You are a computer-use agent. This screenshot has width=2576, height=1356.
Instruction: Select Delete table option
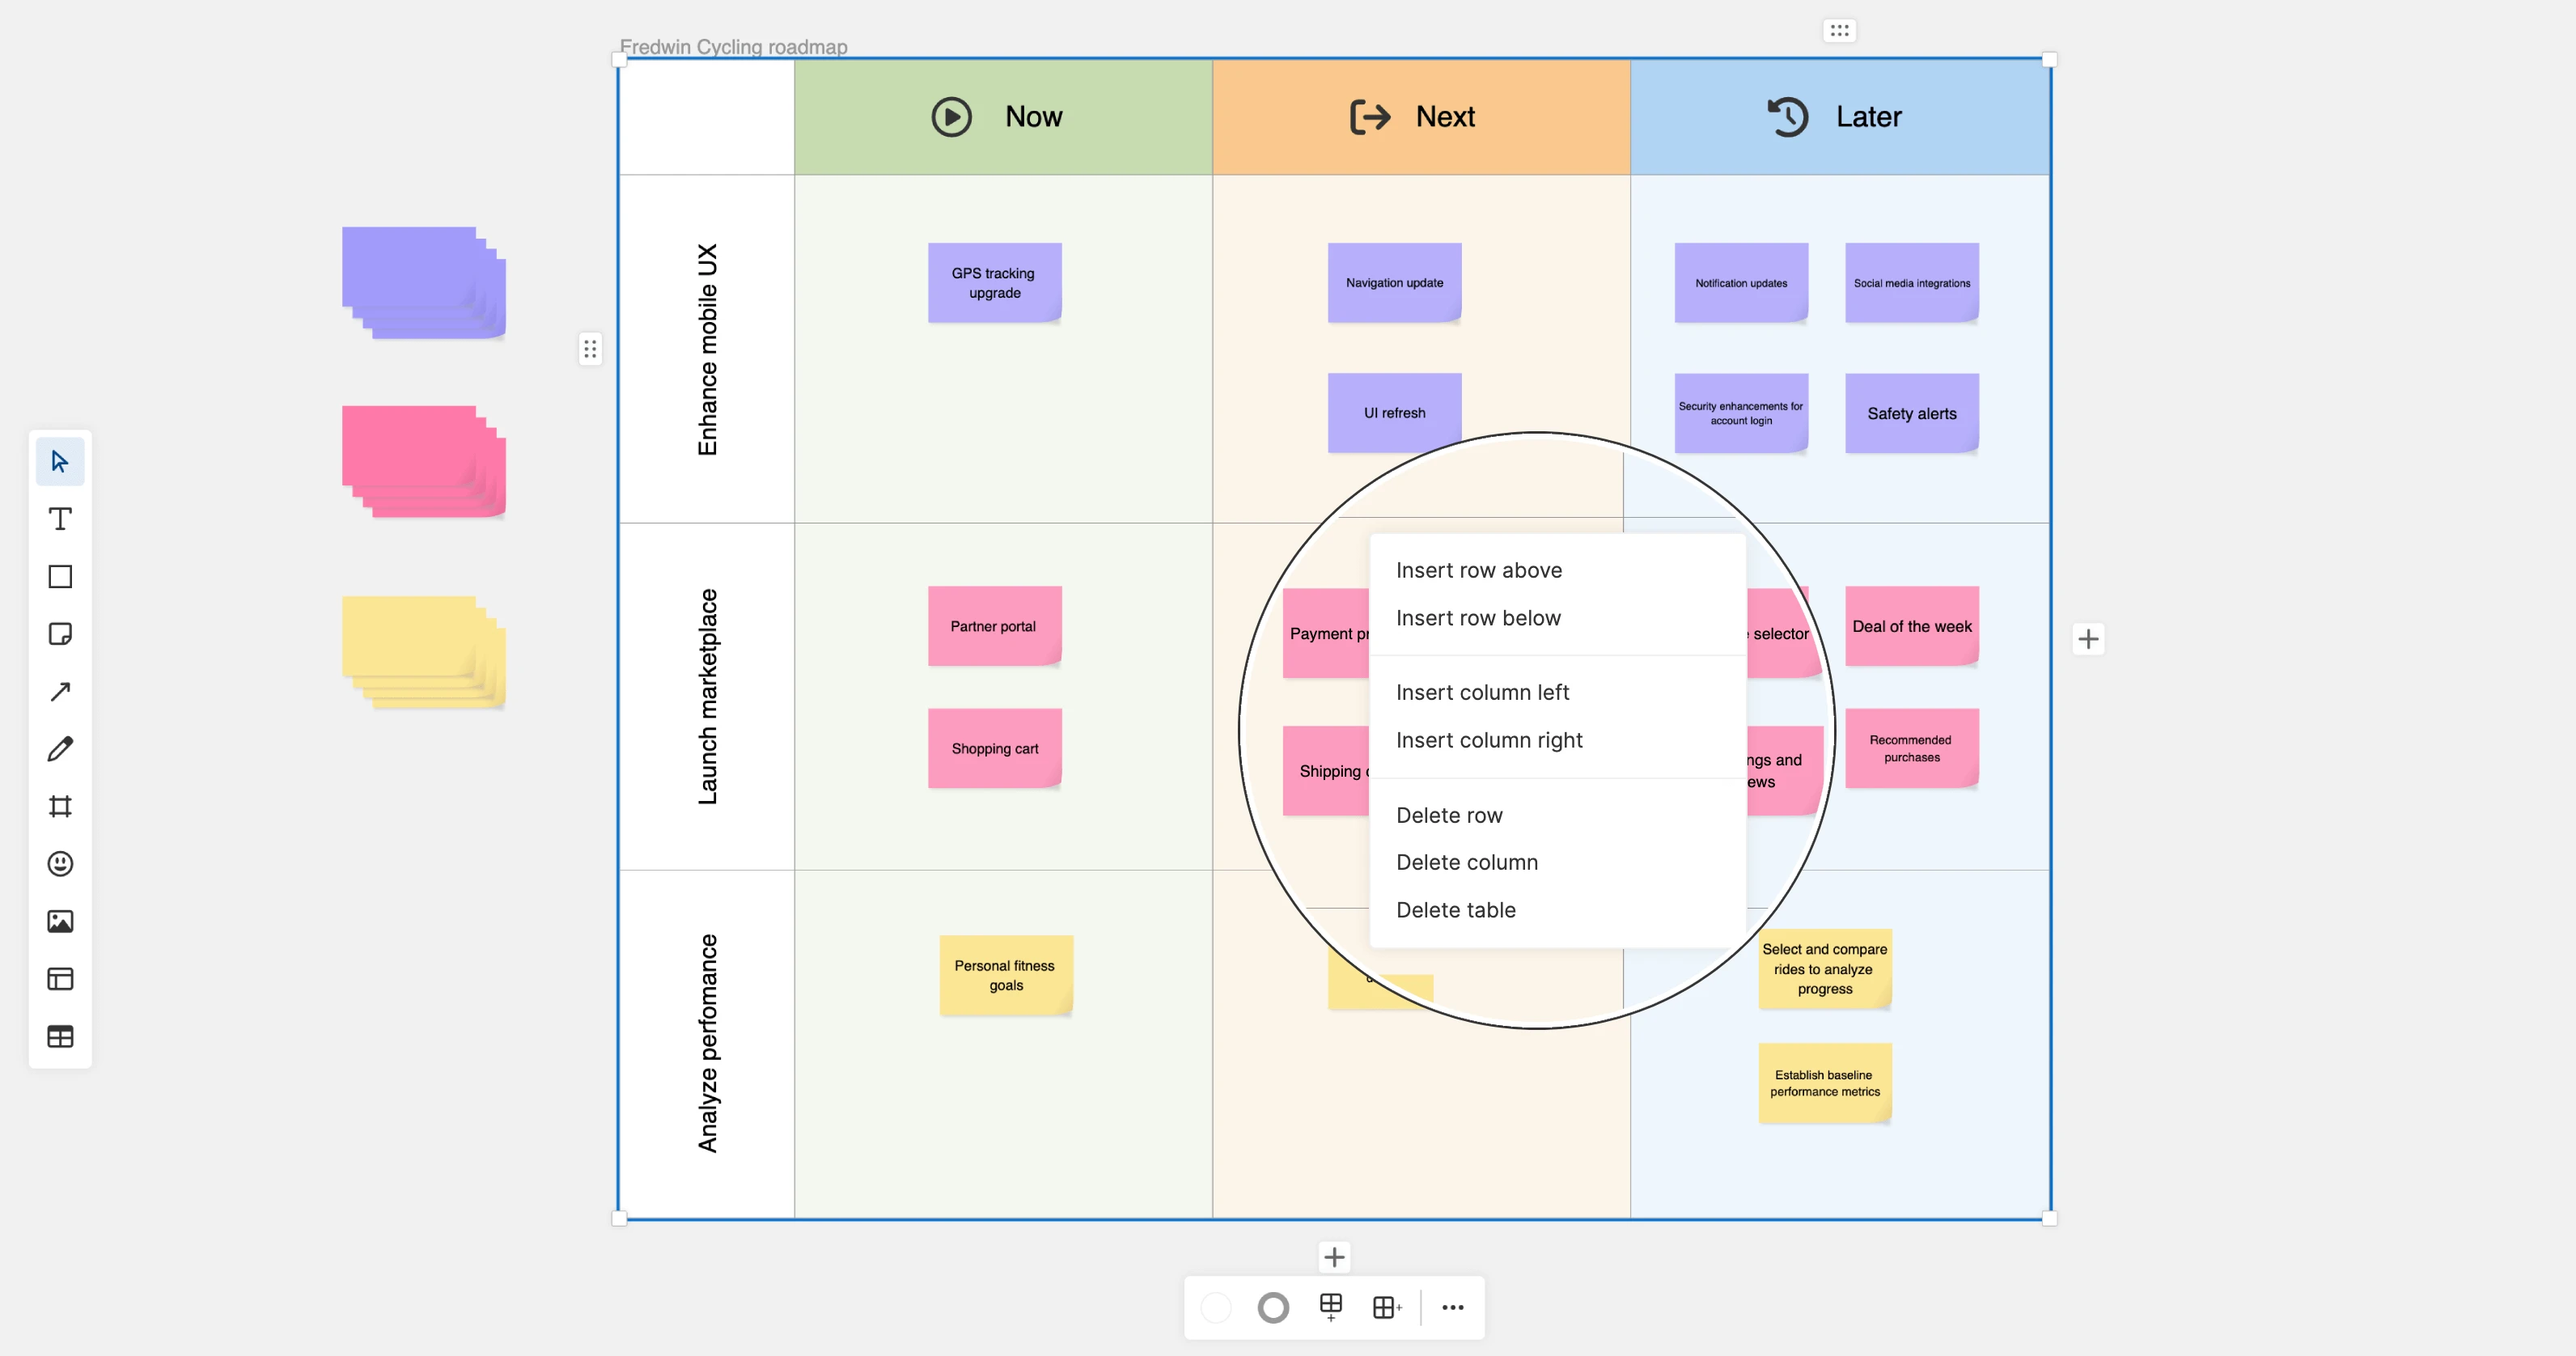point(1455,910)
